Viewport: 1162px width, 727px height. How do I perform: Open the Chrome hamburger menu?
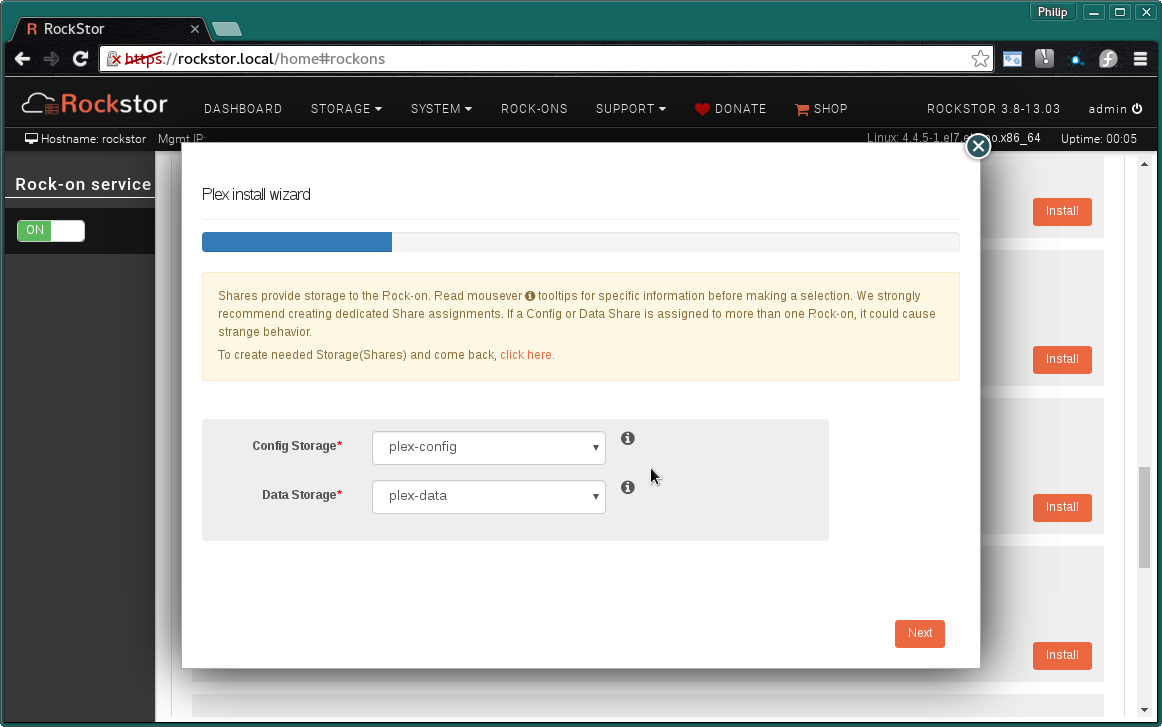(x=1141, y=59)
